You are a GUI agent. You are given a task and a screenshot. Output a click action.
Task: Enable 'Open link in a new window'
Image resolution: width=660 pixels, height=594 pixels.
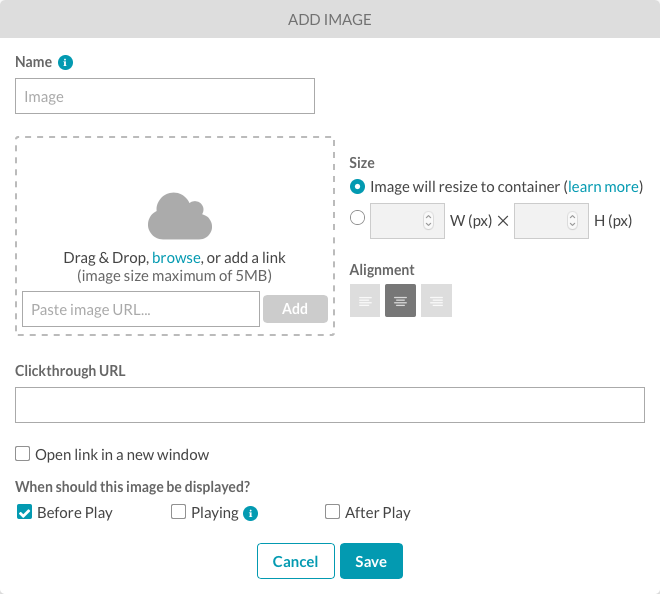coord(23,454)
